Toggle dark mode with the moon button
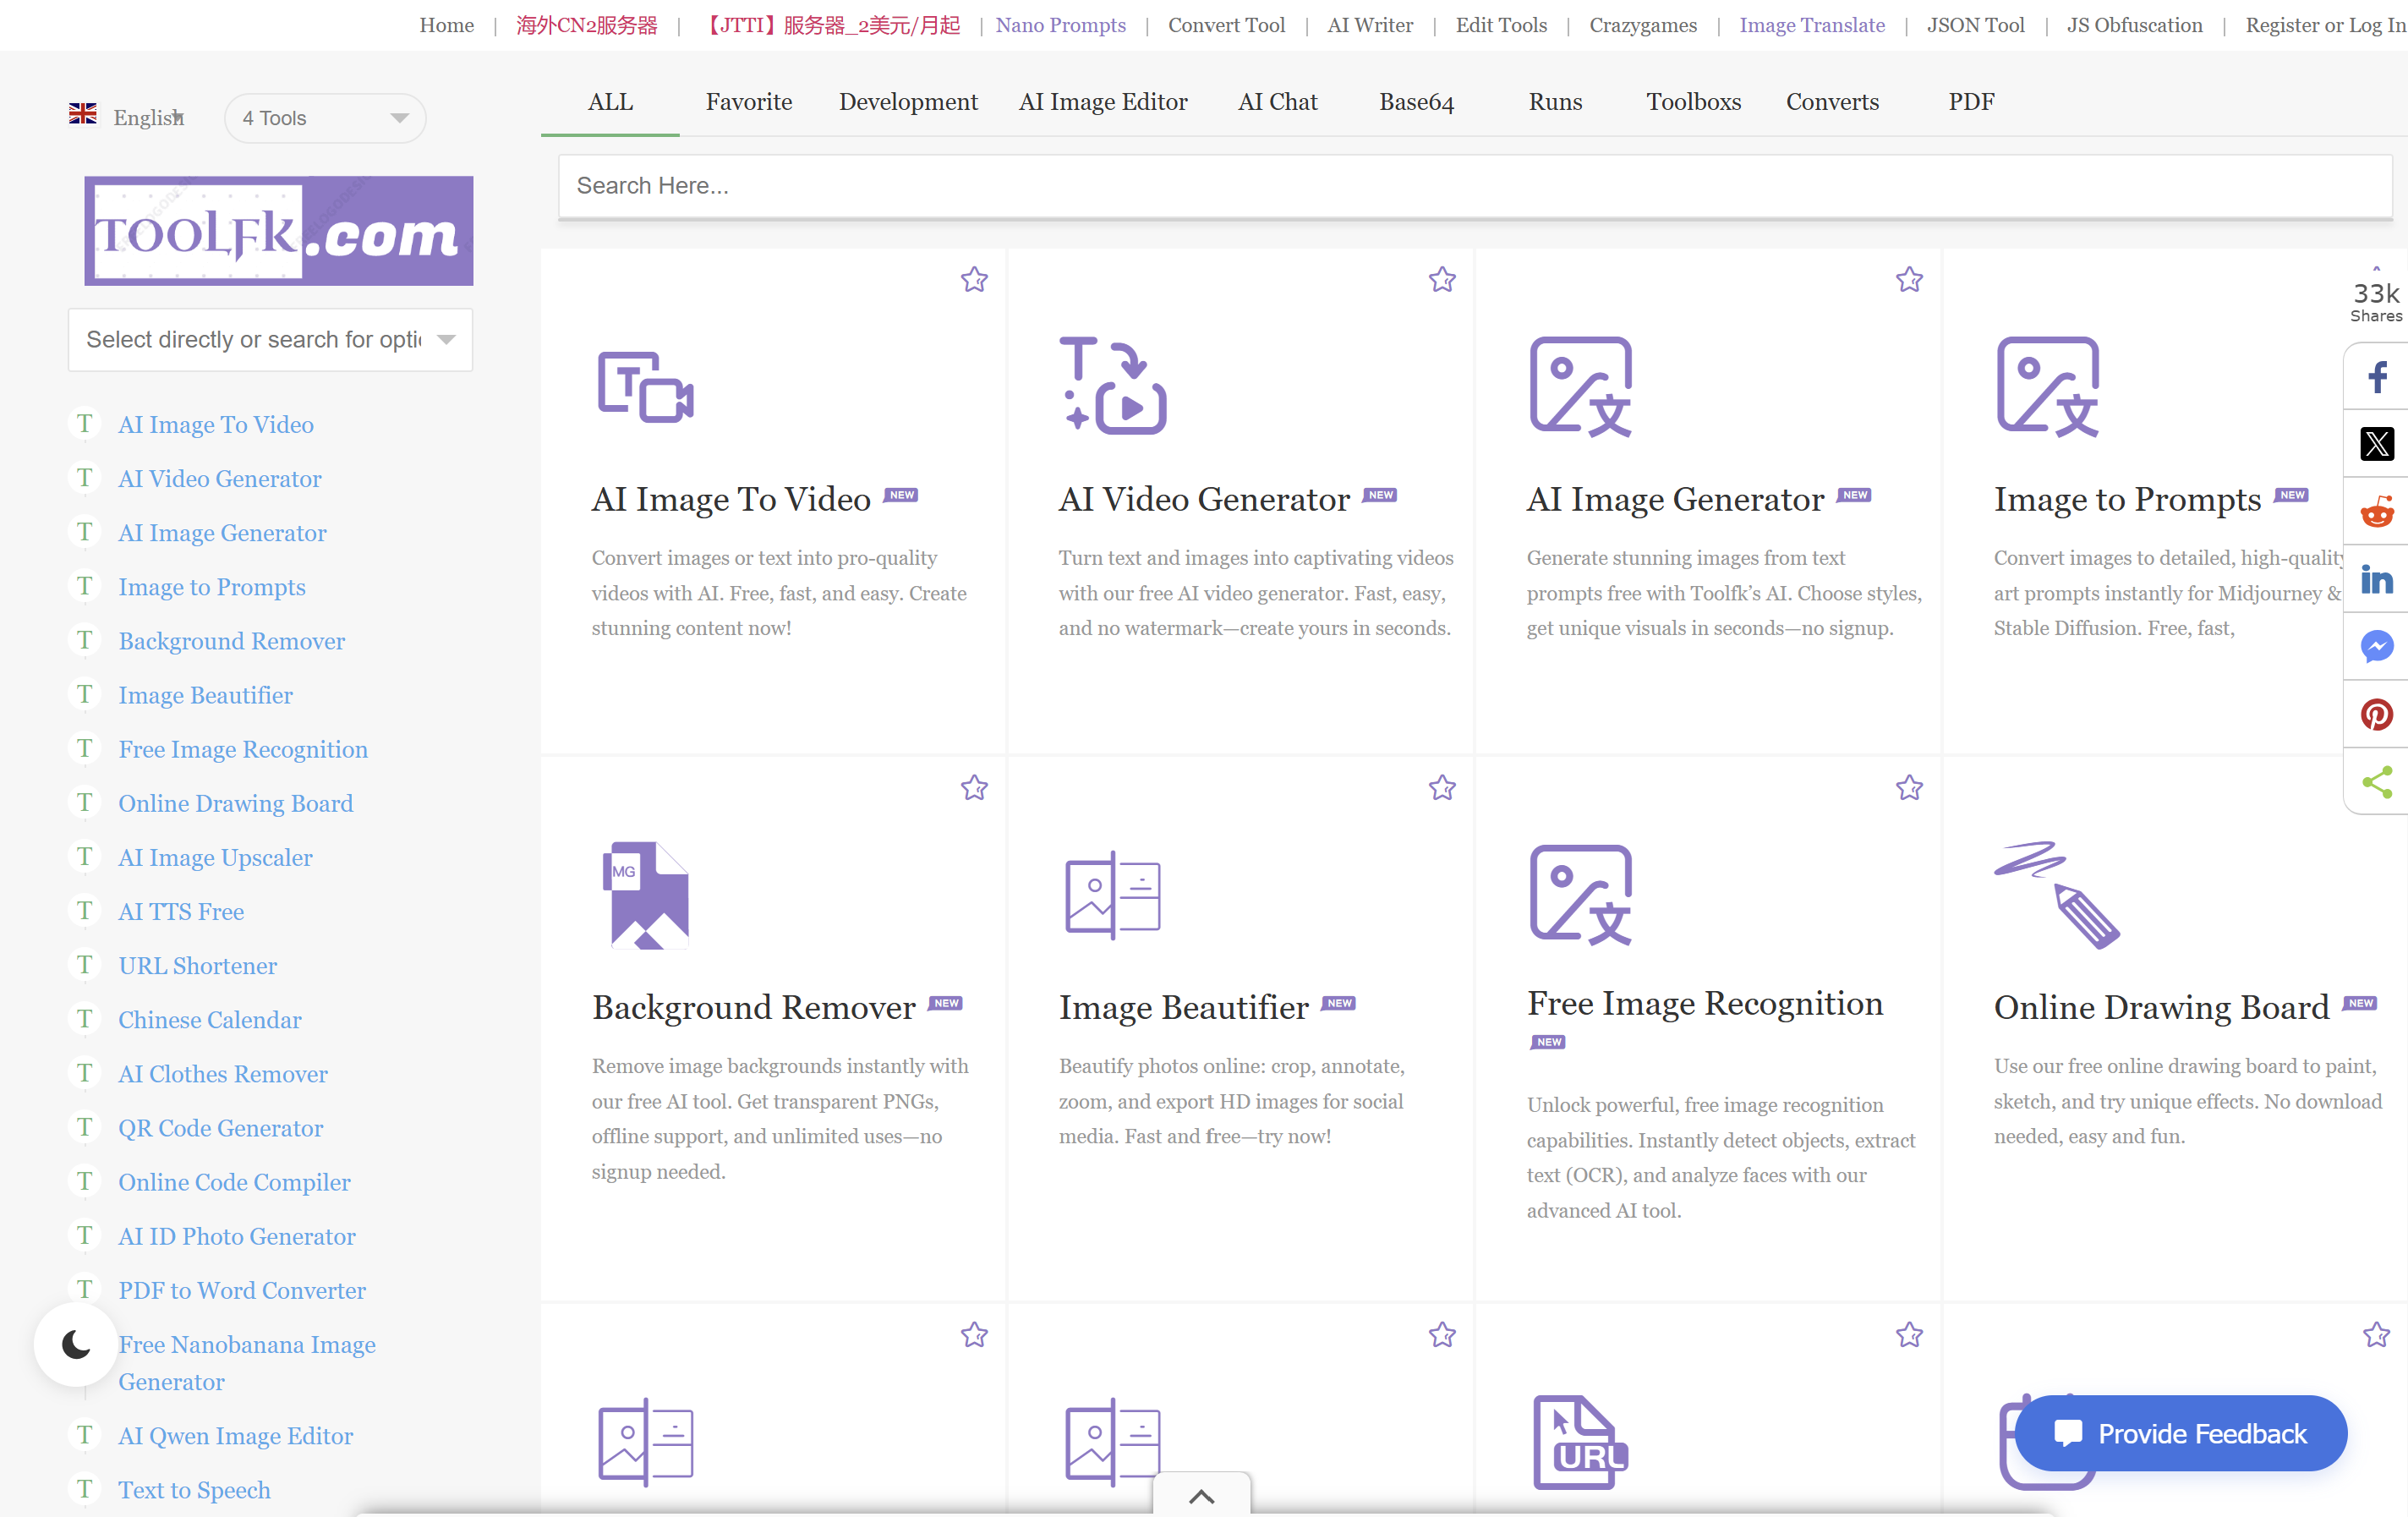Image resolution: width=2408 pixels, height=1517 pixels. [76, 1344]
